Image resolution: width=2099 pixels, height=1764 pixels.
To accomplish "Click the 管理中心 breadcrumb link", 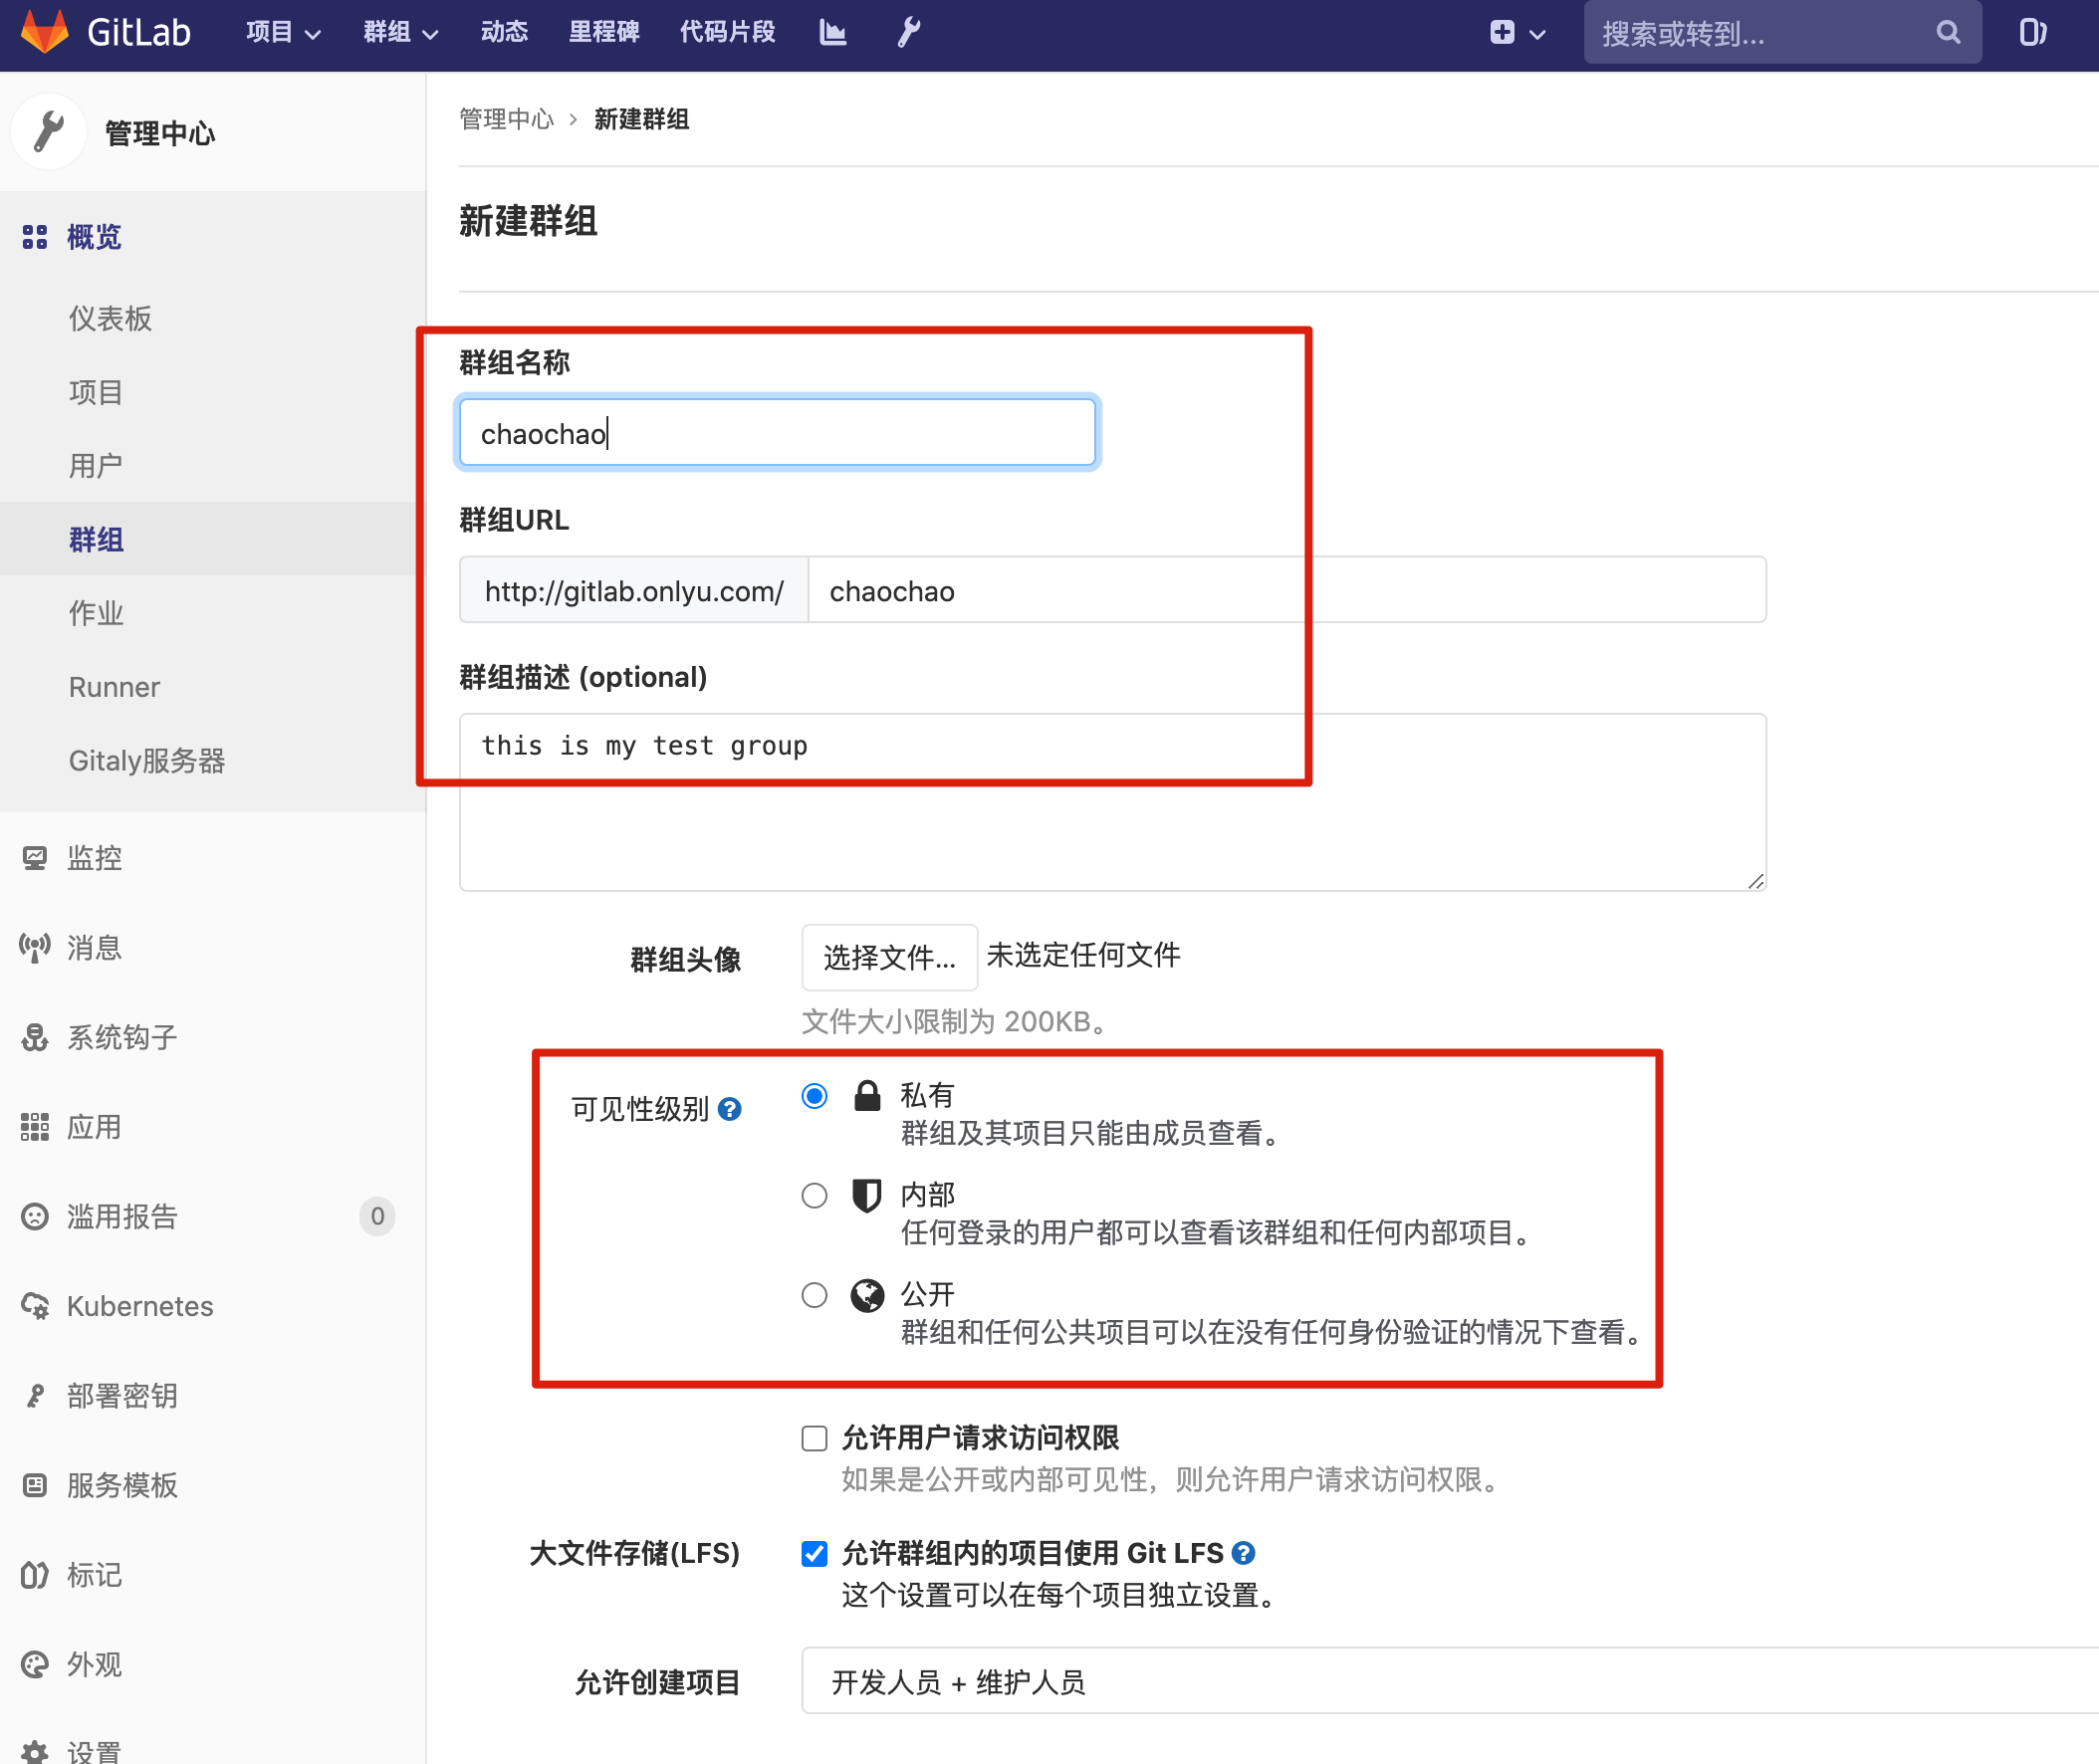I will pyautogui.click(x=505, y=119).
